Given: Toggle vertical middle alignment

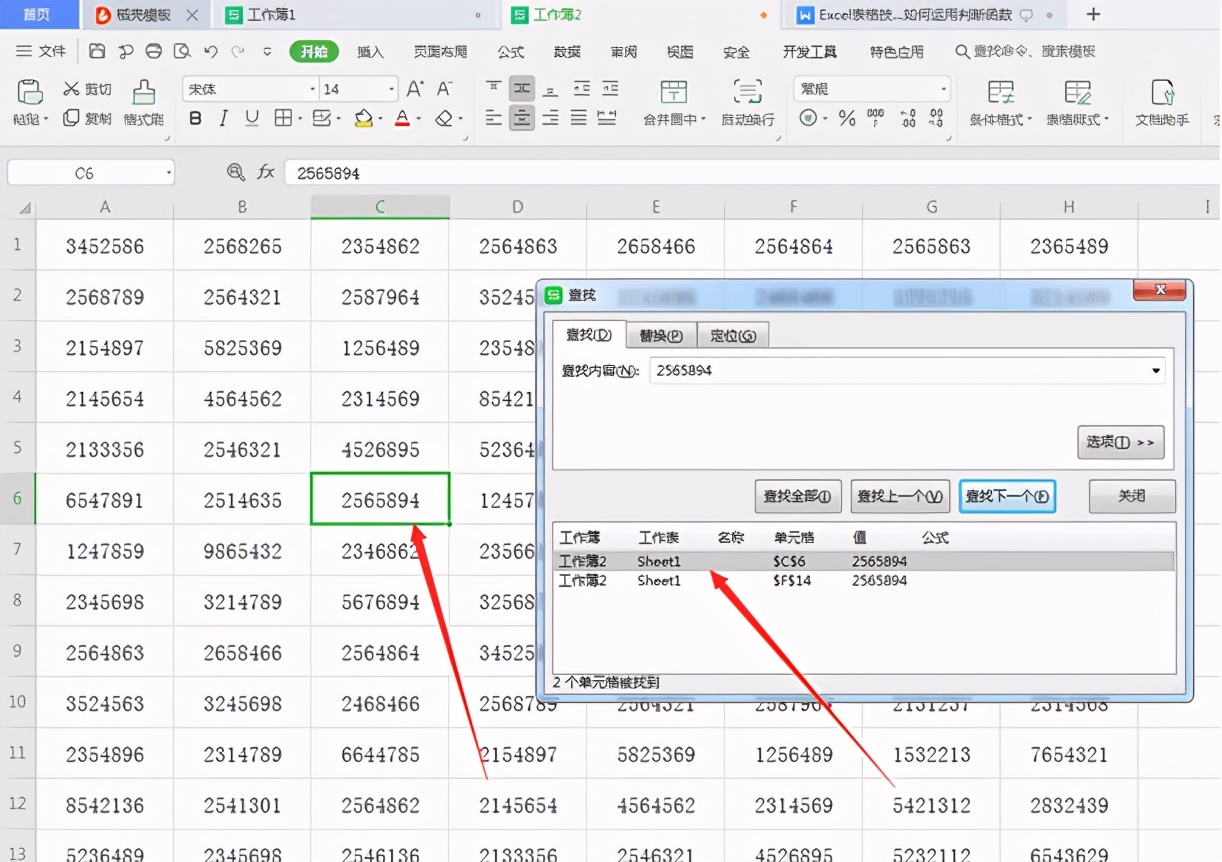Looking at the screenshot, I should [522, 88].
